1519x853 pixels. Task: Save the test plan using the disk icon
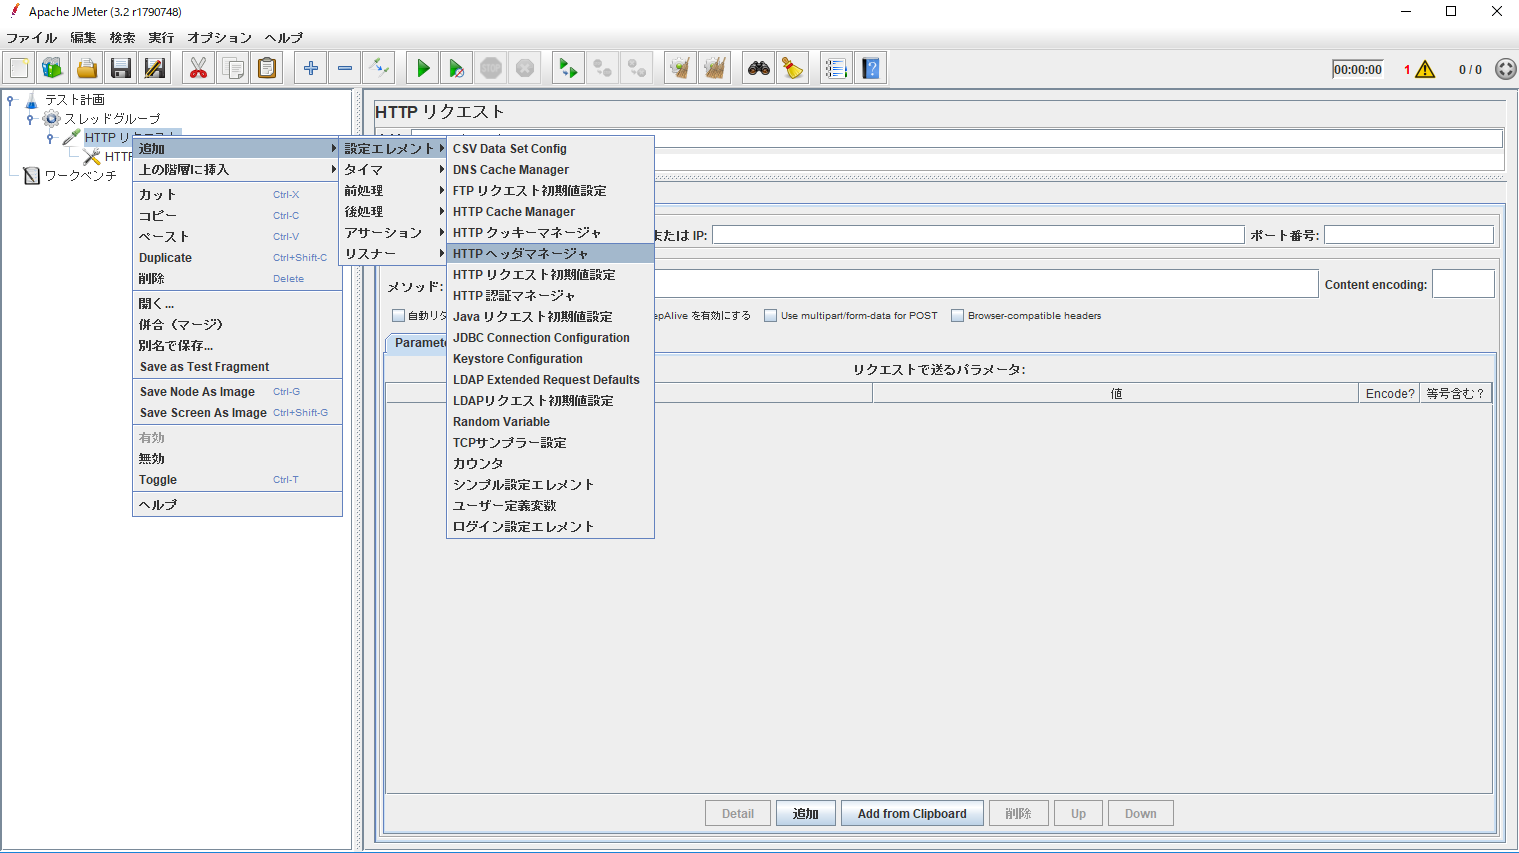pos(120,67)
